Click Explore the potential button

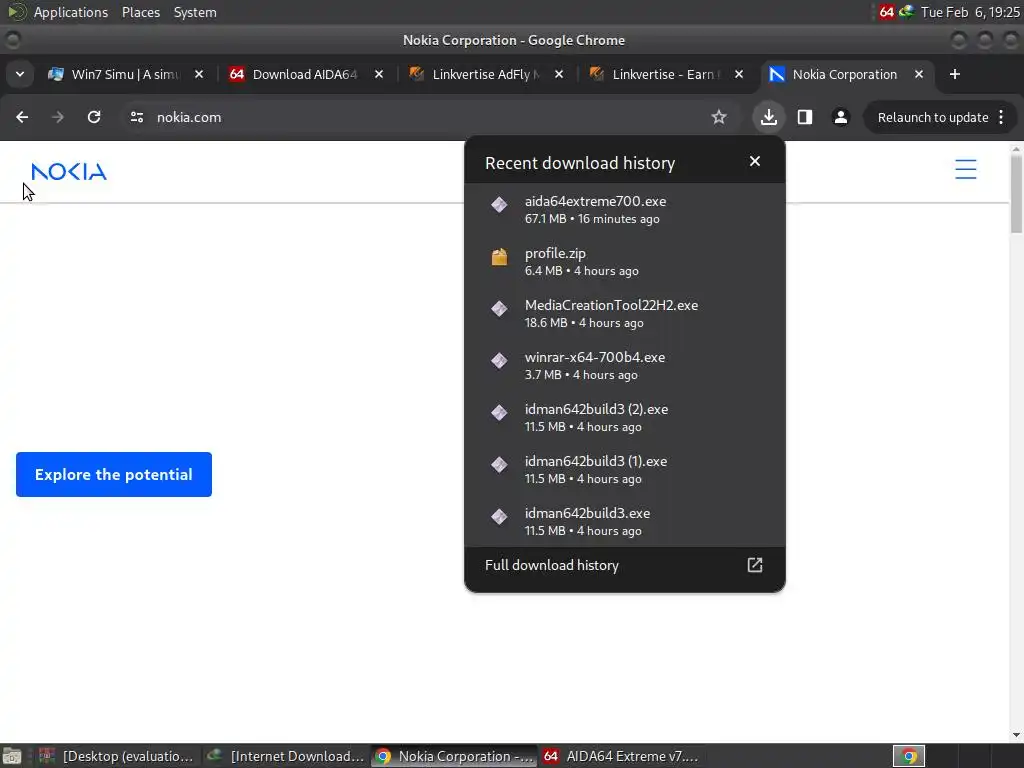click(114, 474)
